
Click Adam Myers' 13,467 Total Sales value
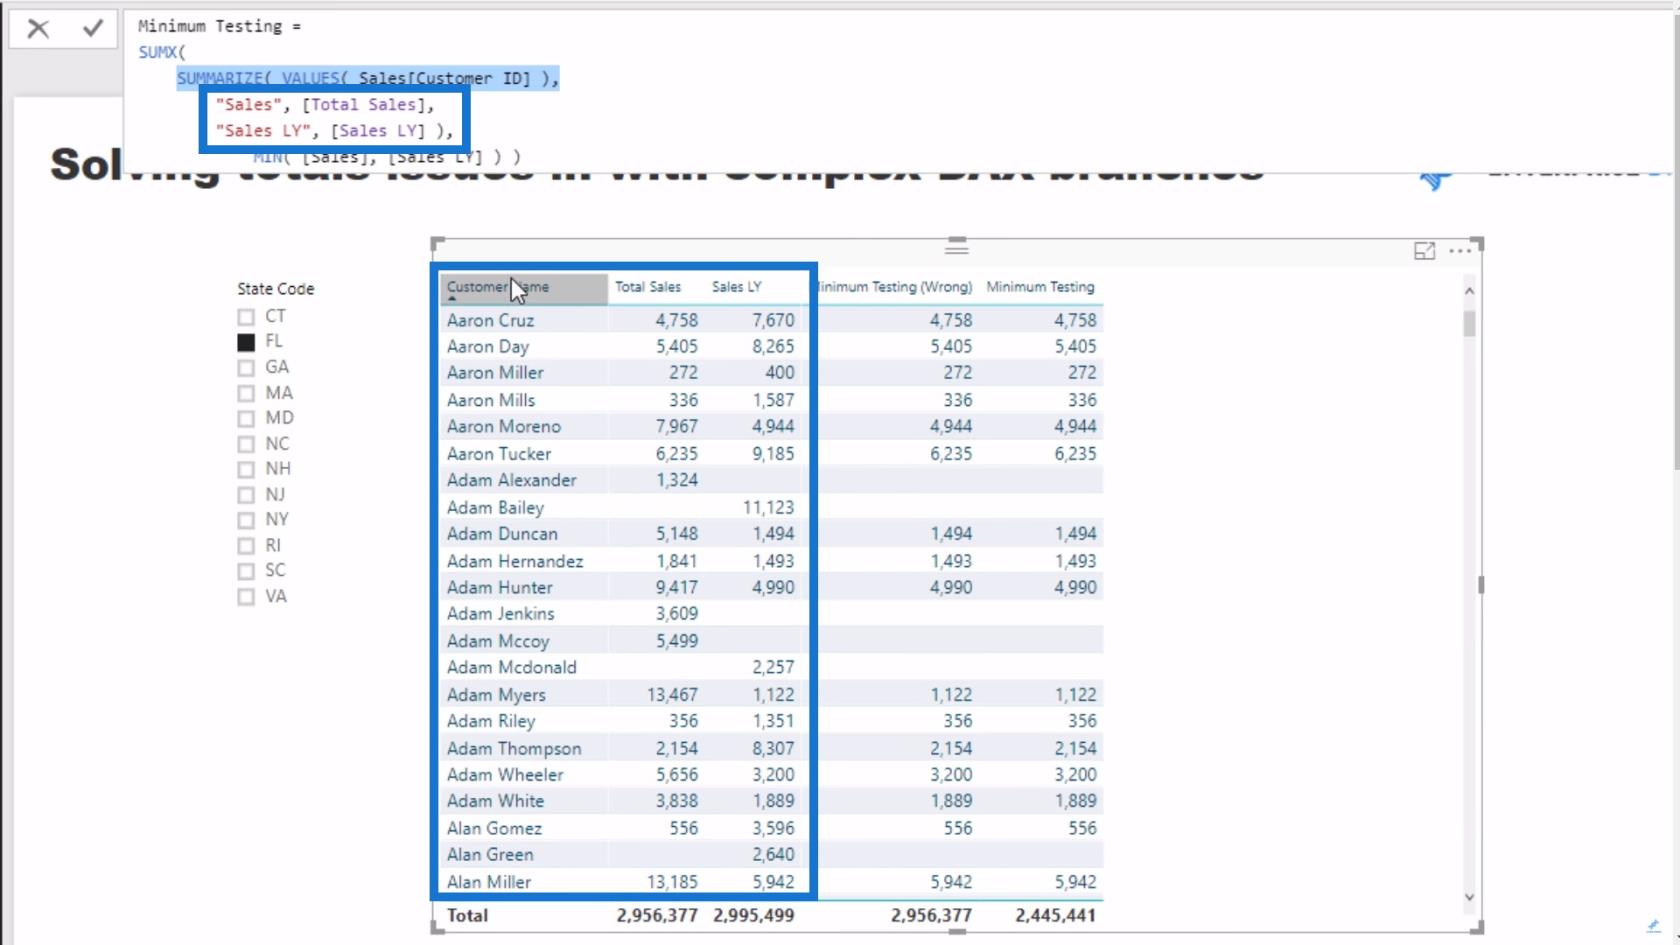pyautogui.click(x=672, y=695)
